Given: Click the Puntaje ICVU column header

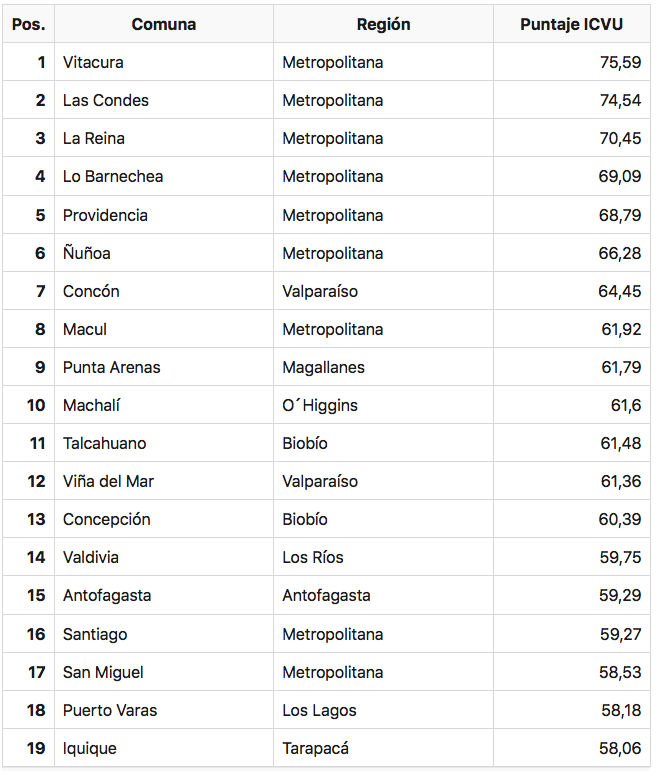Looking at the screenshot, I should (x=571, y=24).
